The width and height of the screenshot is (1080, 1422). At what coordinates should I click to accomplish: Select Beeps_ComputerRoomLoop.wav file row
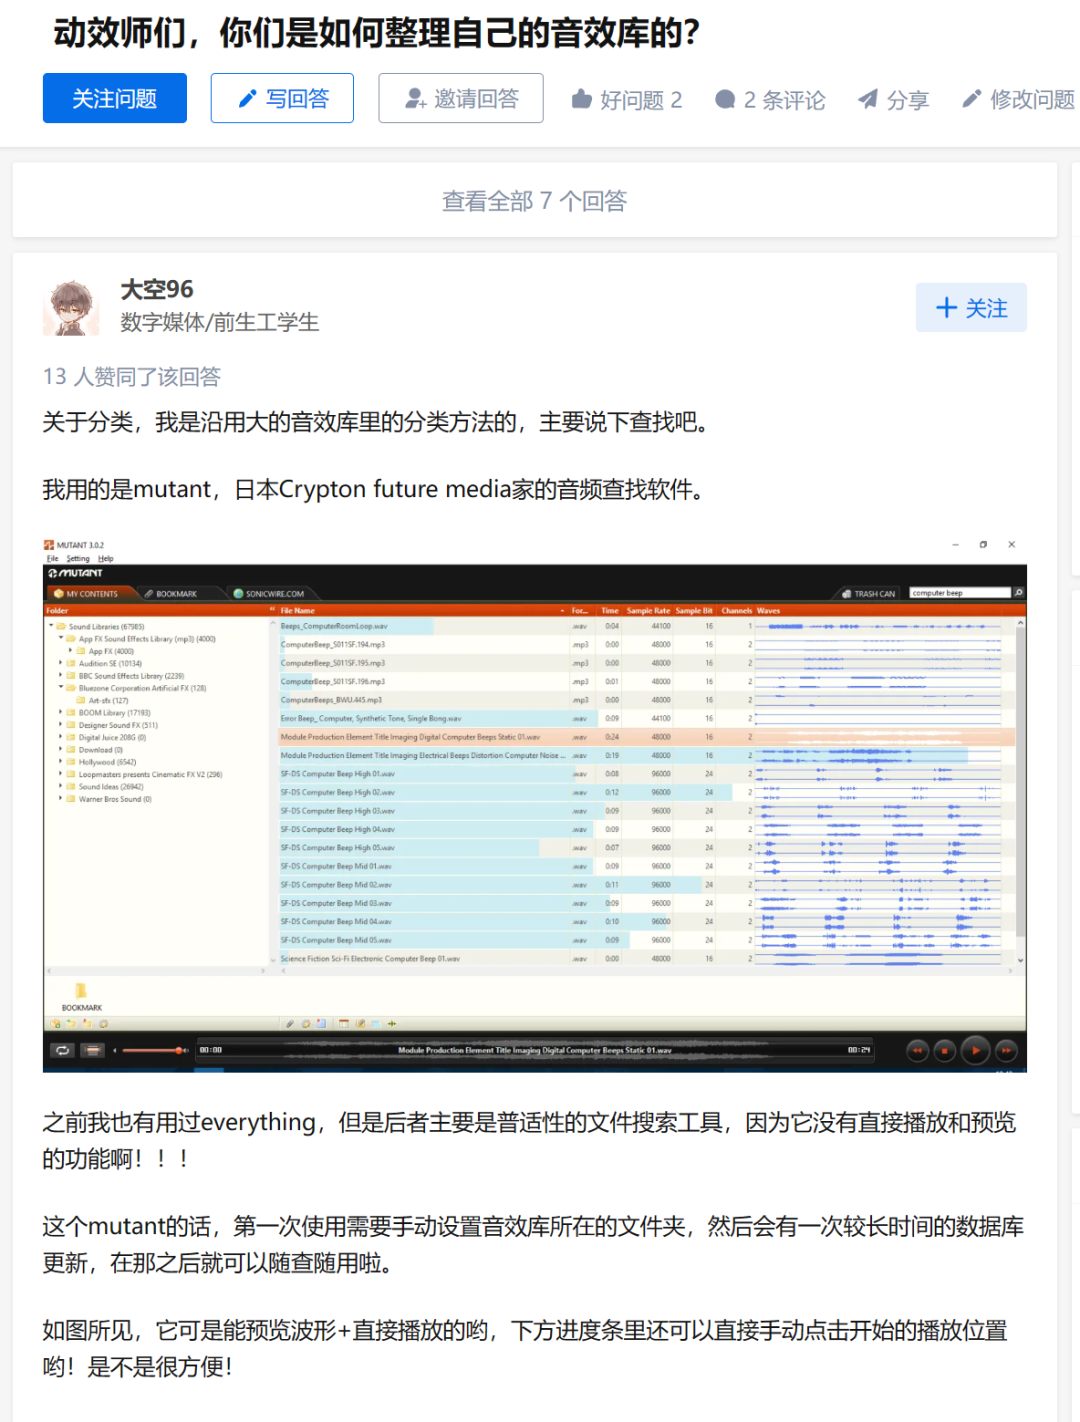(x=646, y=626)
